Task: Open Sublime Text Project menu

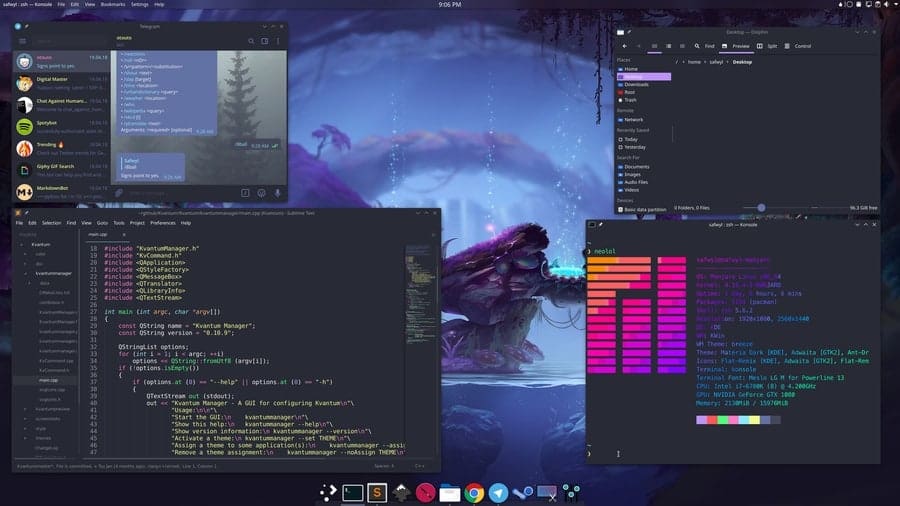Action: (137, 223)
